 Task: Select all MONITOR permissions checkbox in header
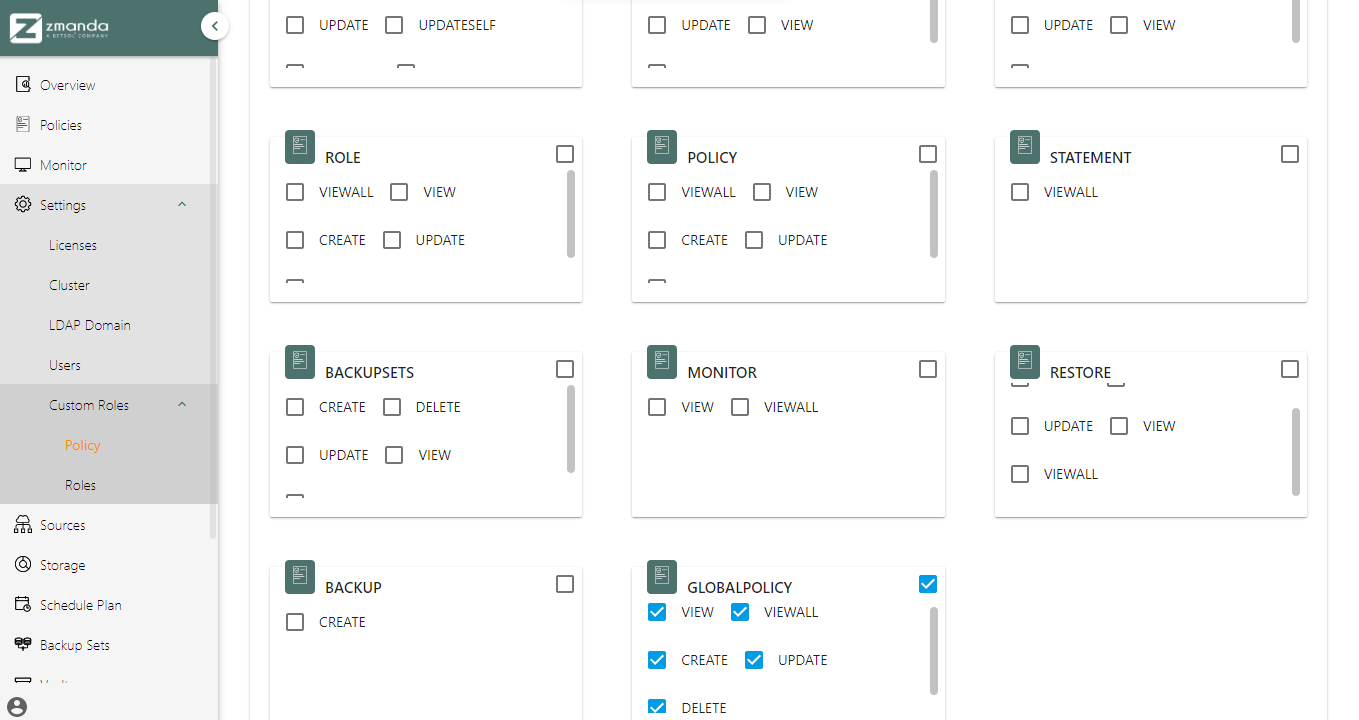[928, 369]
